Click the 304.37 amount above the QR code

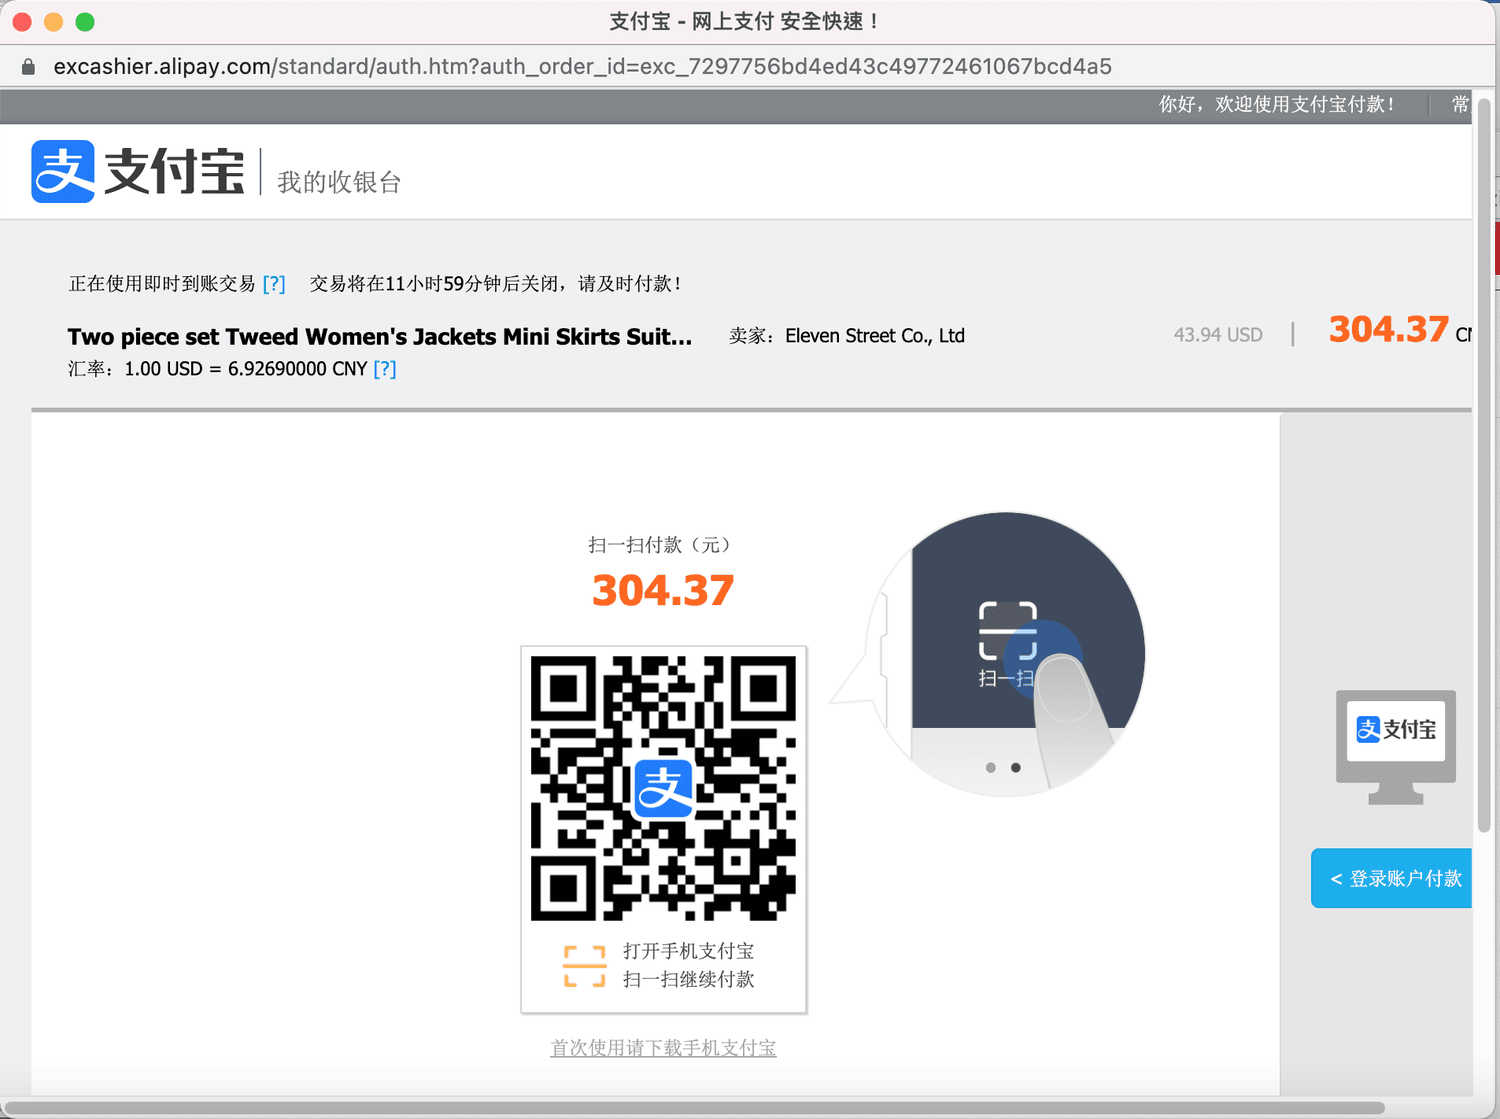(663, 590)
